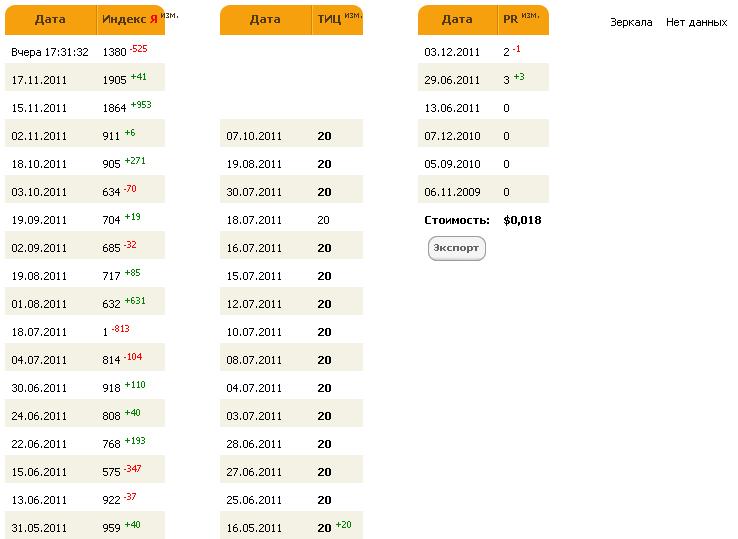This screenshot has width=738, height=539.
Task: Click the red Я icon in the Индекс header
Action: coord(153,20)
